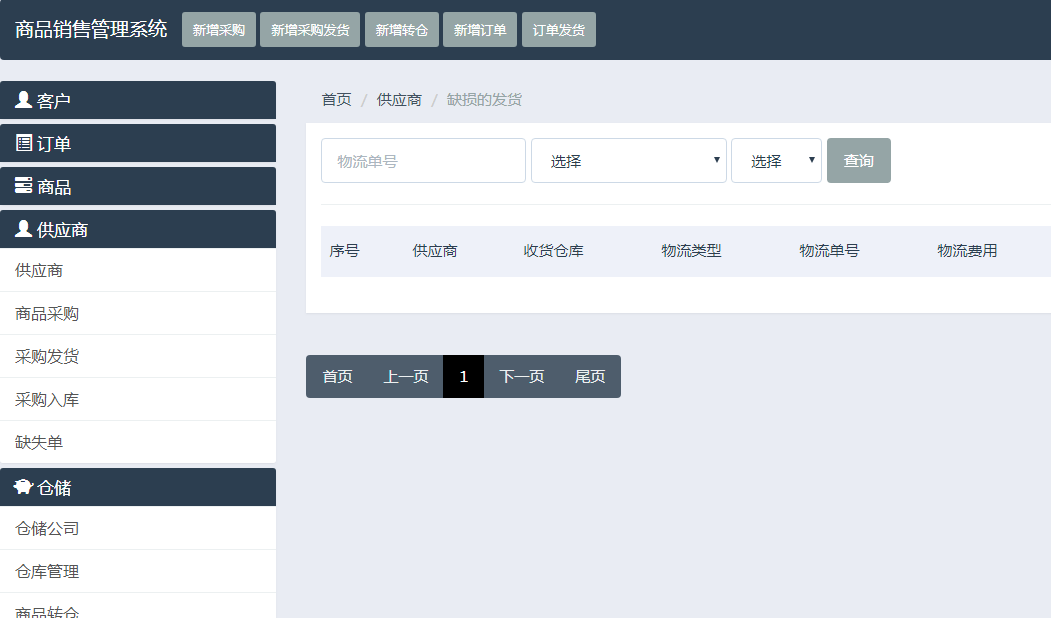
Task: Open 商品采购 in the sidebar
Action: coord(47,314)
